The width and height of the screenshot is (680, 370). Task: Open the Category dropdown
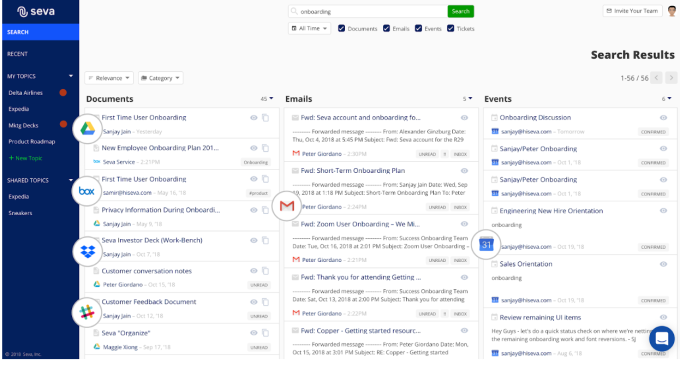[160, 78]
